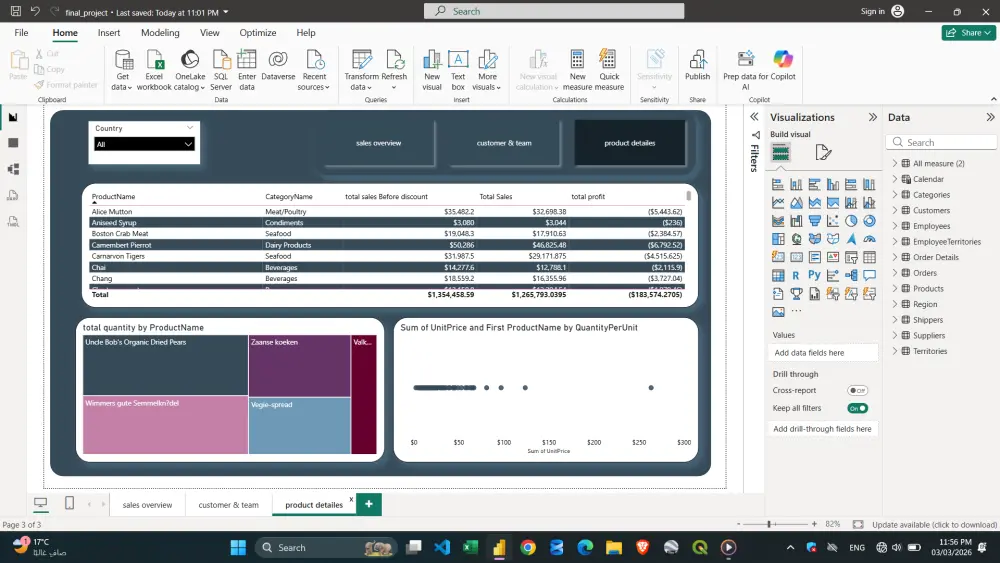Screen dimensions: 1000x563
Task: Click the title bar Search box
Action: 554,11
